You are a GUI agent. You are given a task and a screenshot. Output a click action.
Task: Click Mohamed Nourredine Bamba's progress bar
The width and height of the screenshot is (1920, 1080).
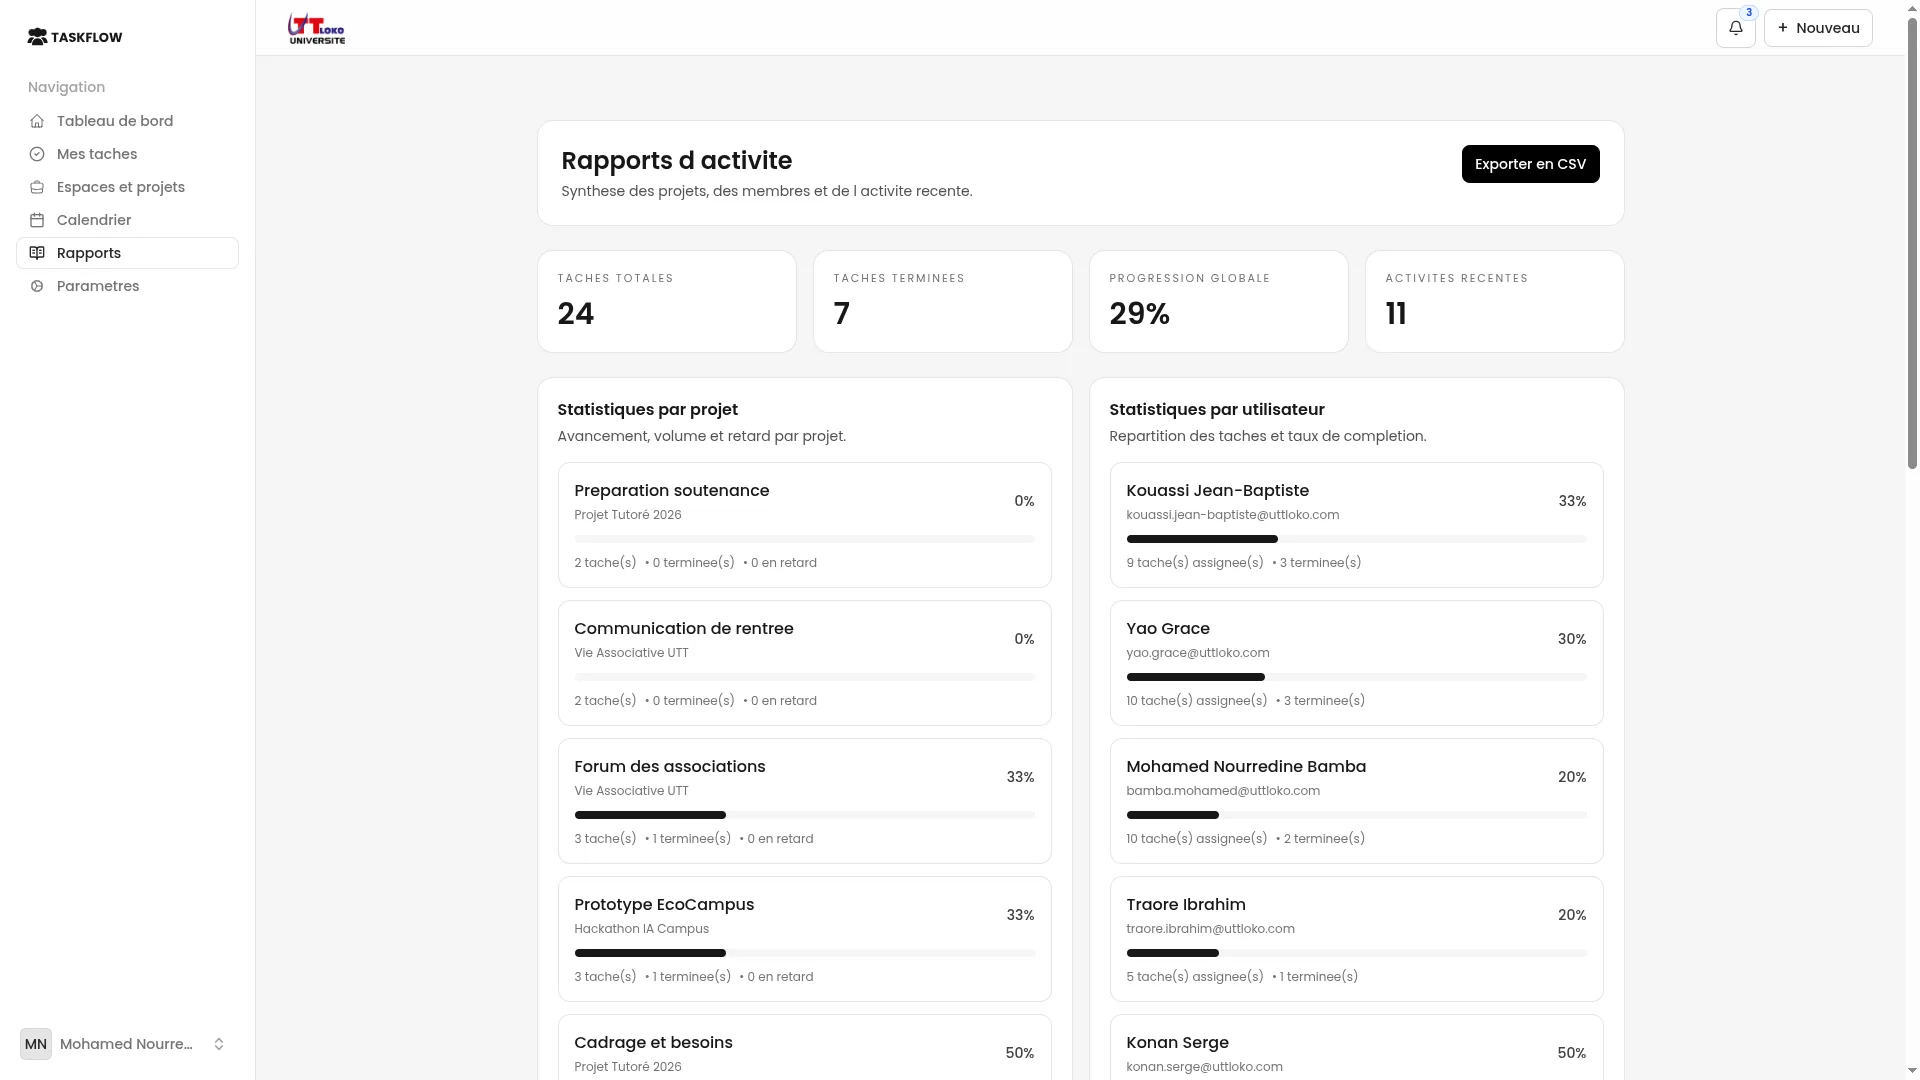point(1356,815)
